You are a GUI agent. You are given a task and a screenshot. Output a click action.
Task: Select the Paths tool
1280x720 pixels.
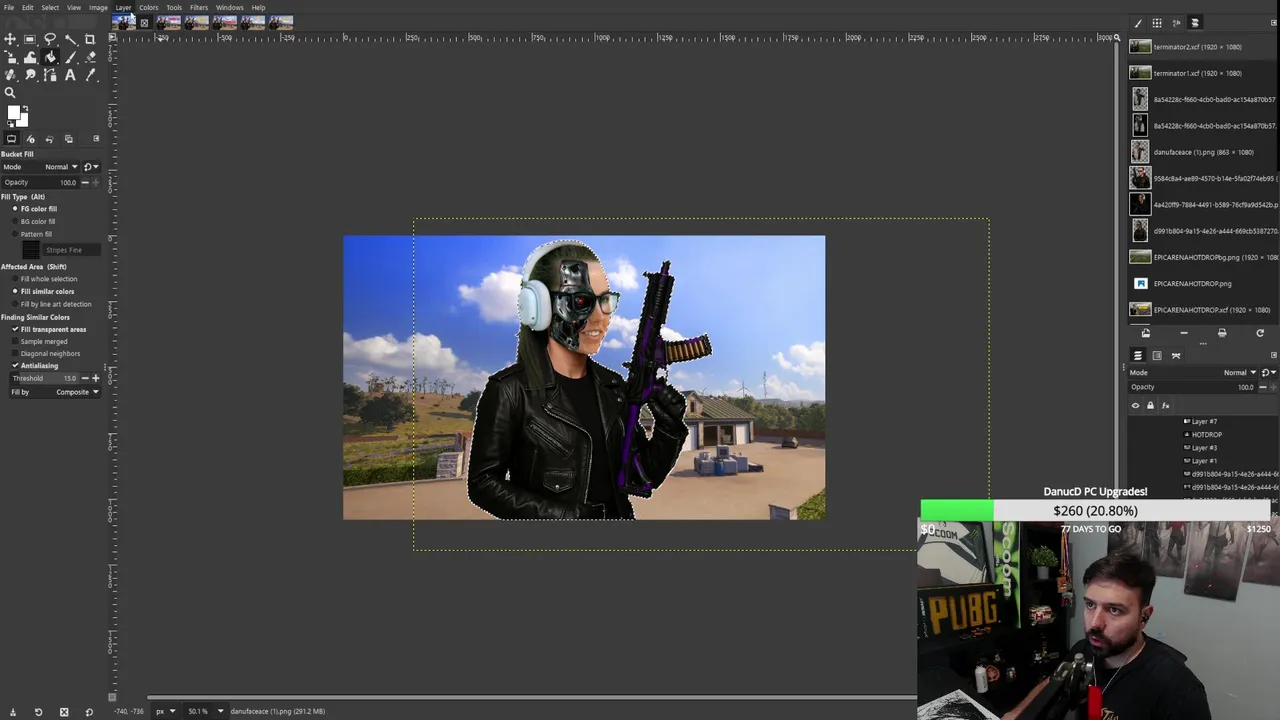50,74
